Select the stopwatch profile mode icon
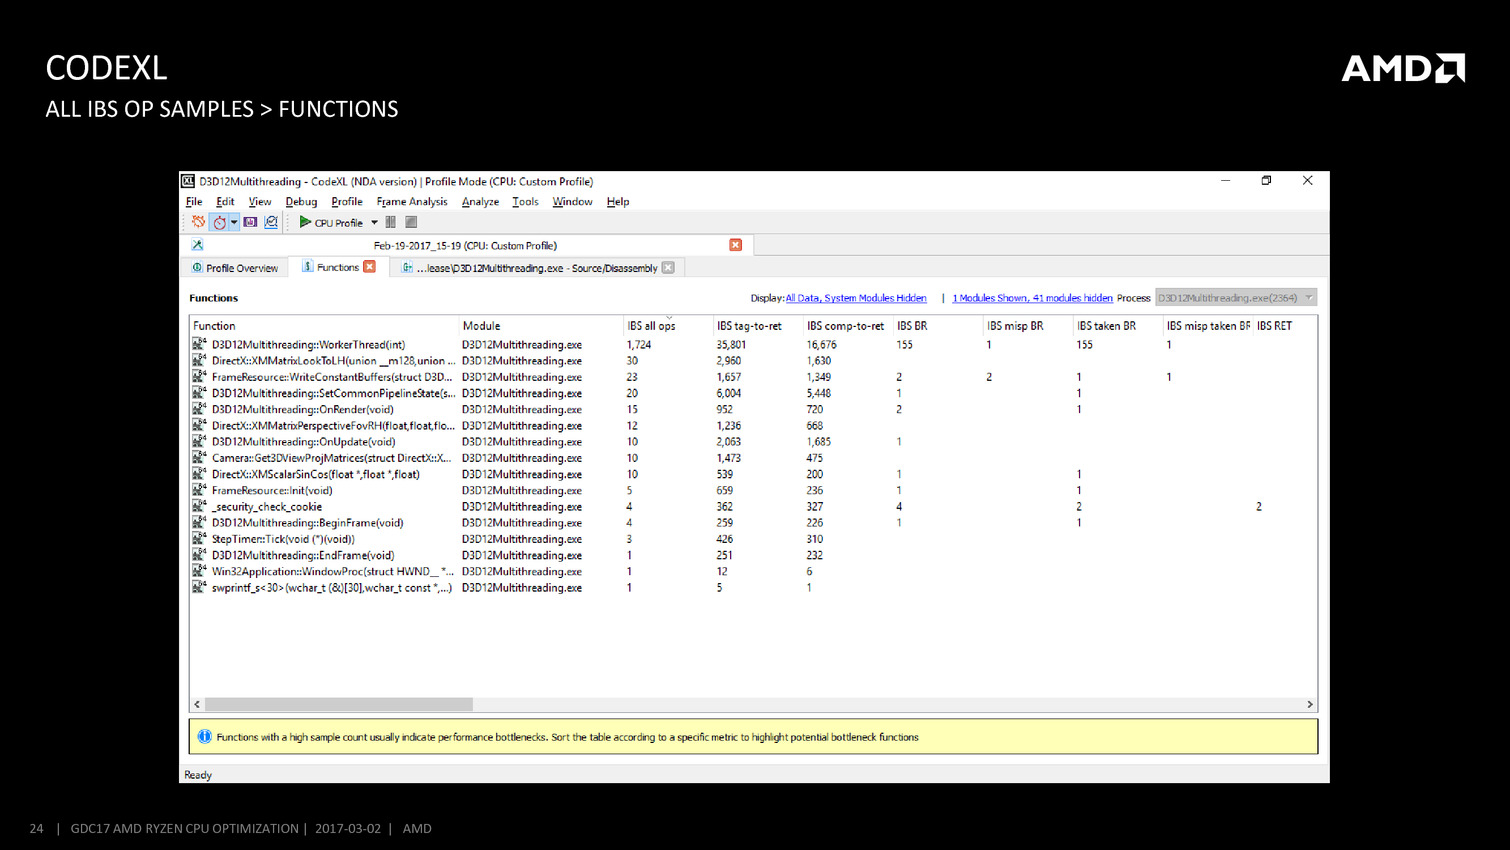 (219, 222)
